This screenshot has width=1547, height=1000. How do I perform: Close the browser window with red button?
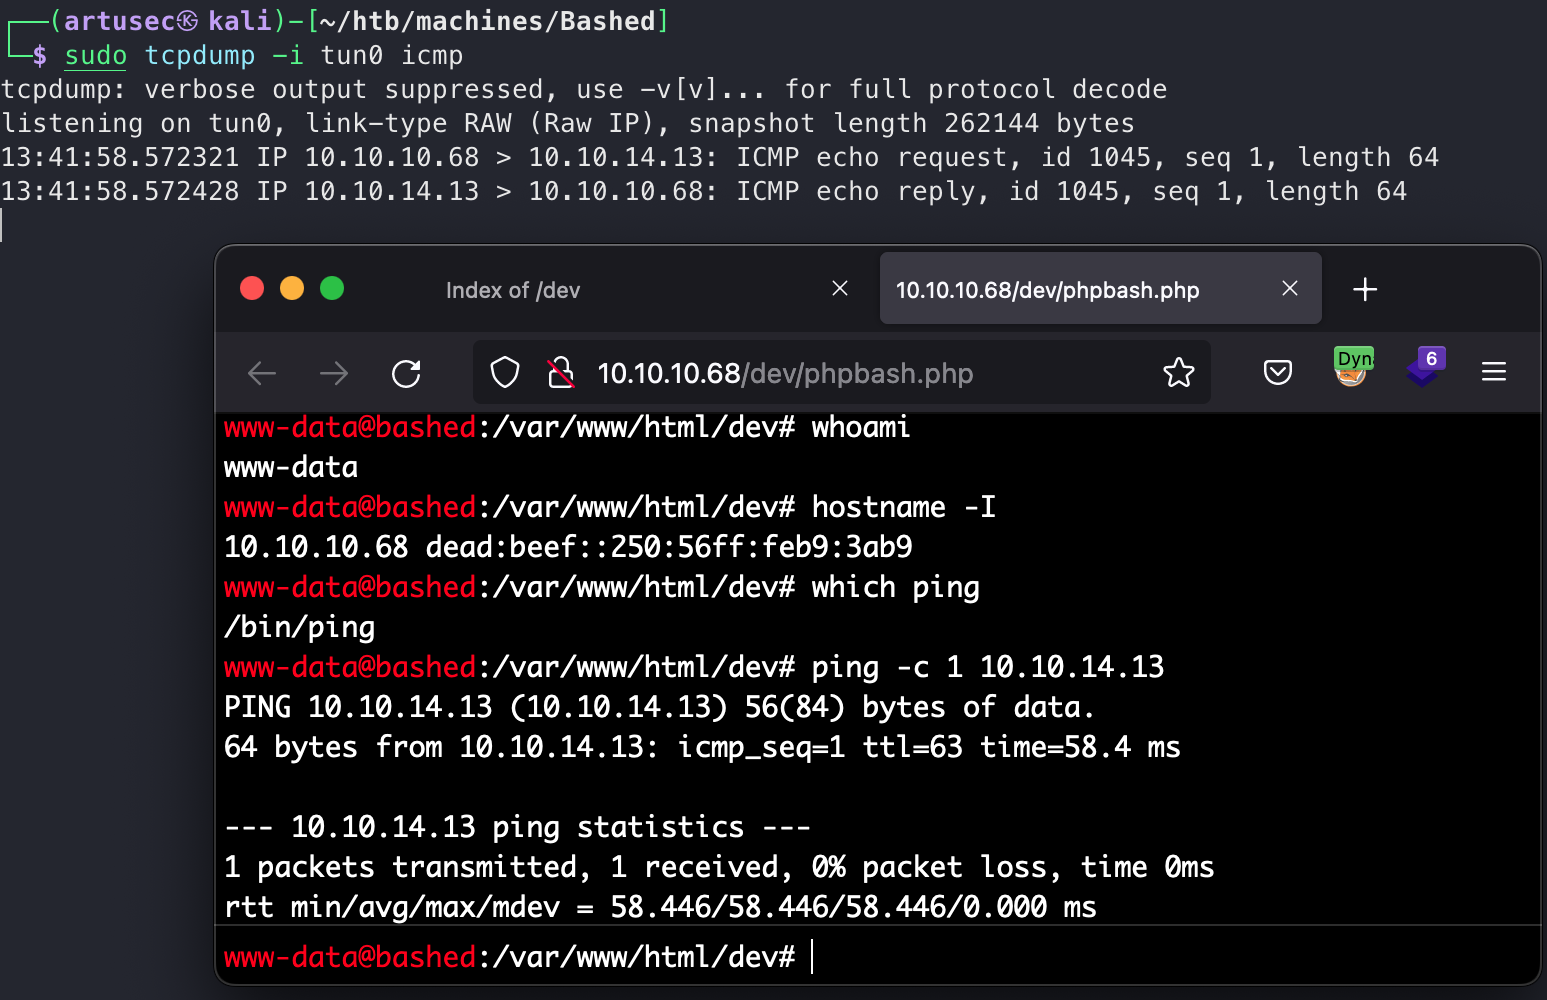click(x=252, y=289)
